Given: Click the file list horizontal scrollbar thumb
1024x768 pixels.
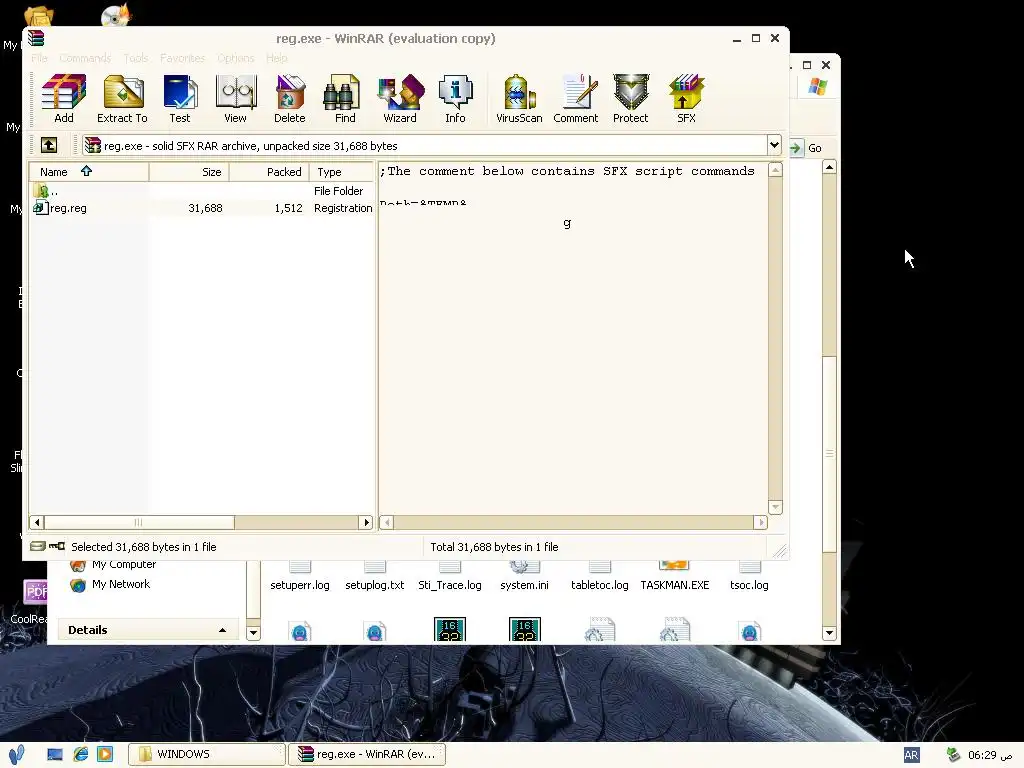Looking at the screenshot, I should point(139,522).
